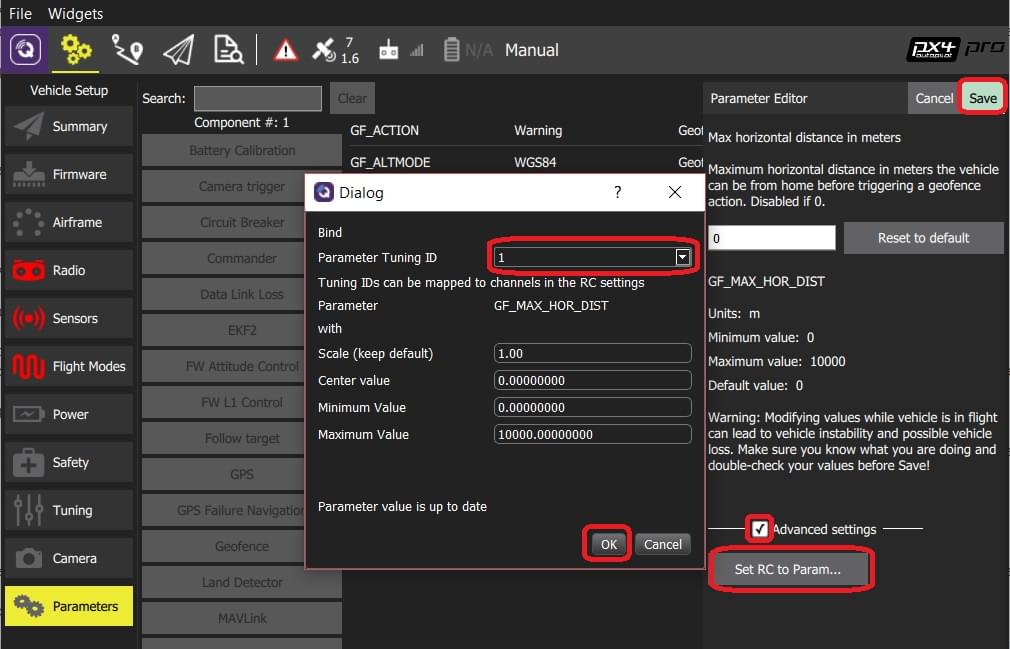Viewport: 1010px width, 649px height.
Task: Click the parameter Search input field
Action: (x=255, y=98)
